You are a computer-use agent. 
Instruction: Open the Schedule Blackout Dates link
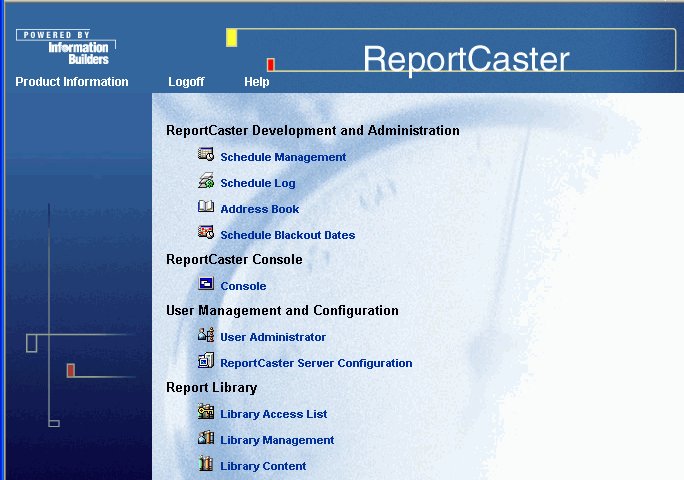(287, 235)
